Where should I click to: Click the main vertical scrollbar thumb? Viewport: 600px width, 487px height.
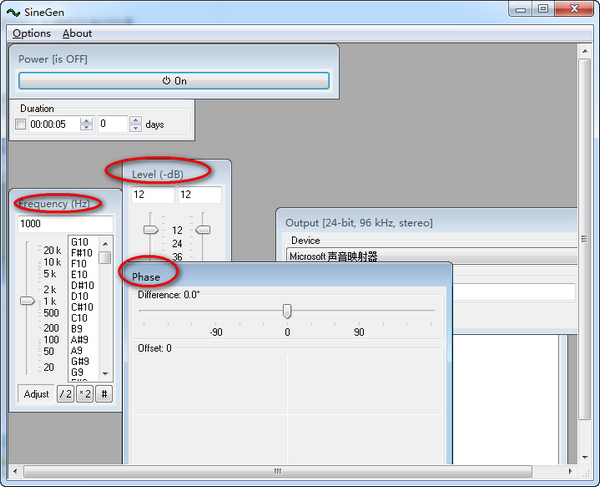[584, 239]
